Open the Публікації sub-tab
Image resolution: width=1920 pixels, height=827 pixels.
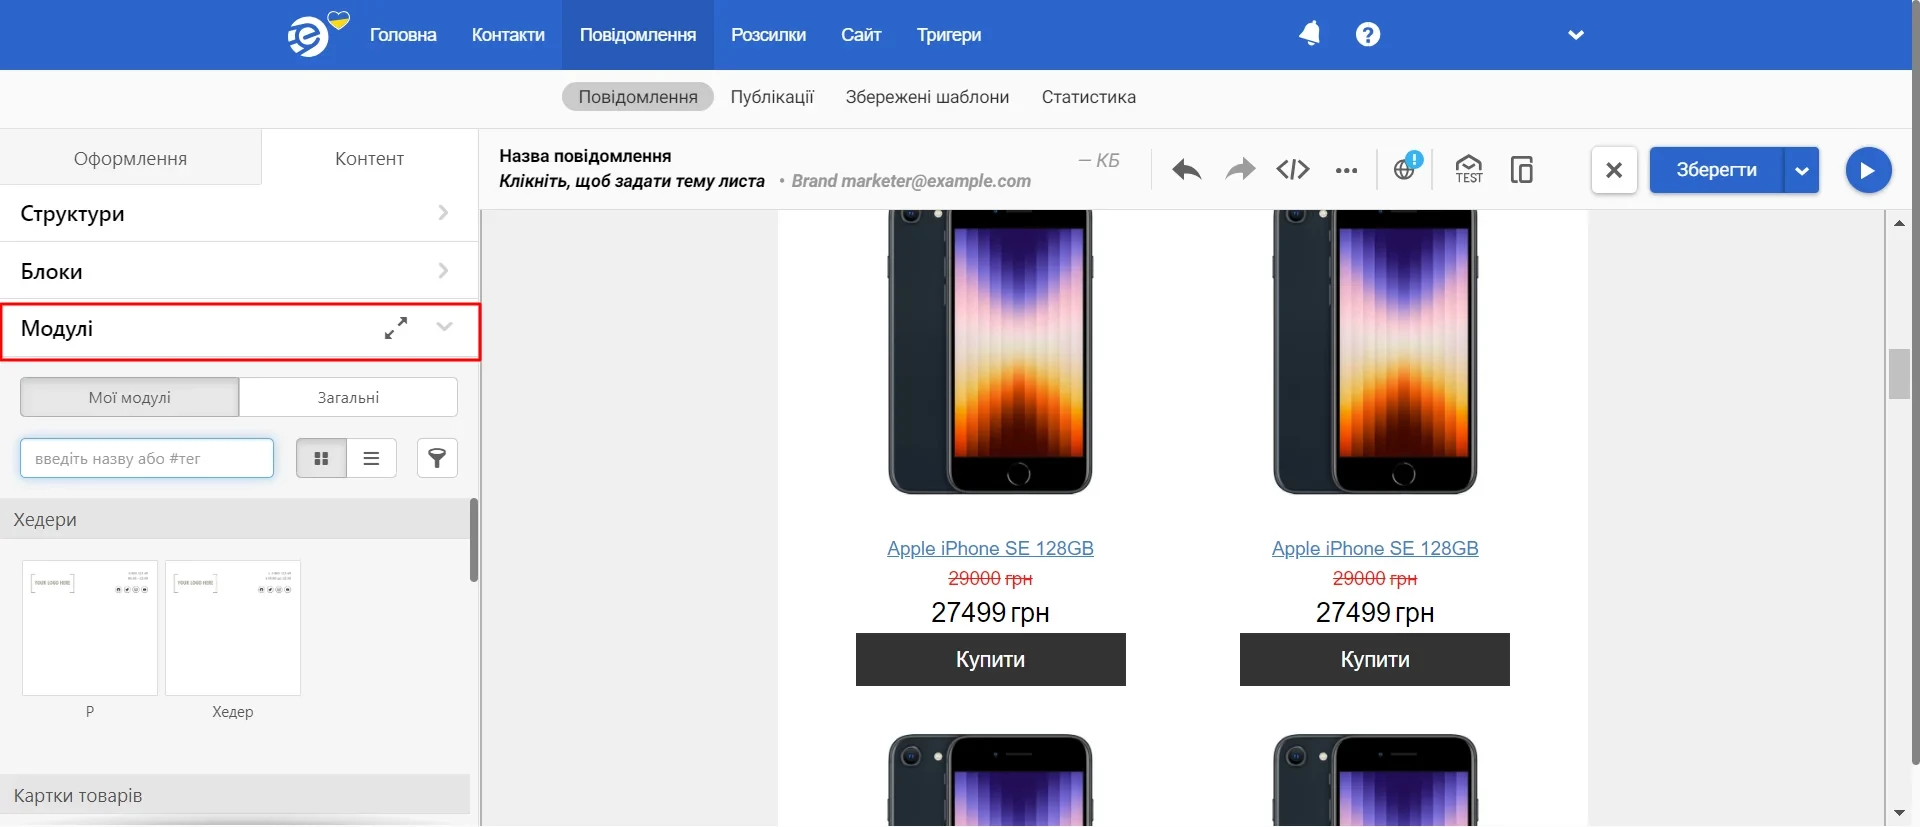[x=772, y=97]
